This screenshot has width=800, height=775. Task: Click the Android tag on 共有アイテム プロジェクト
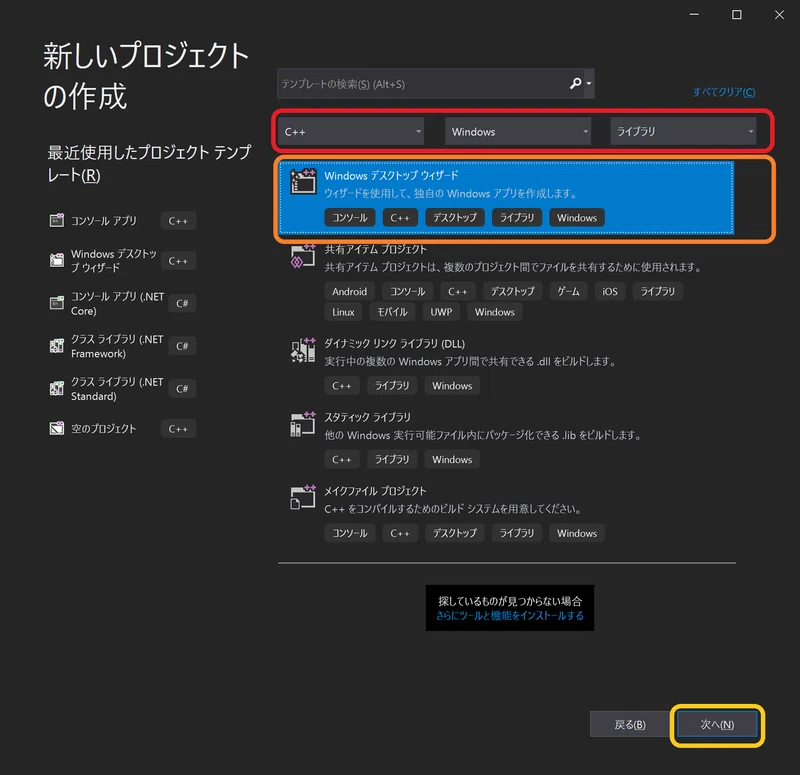(x=349, y=291)
